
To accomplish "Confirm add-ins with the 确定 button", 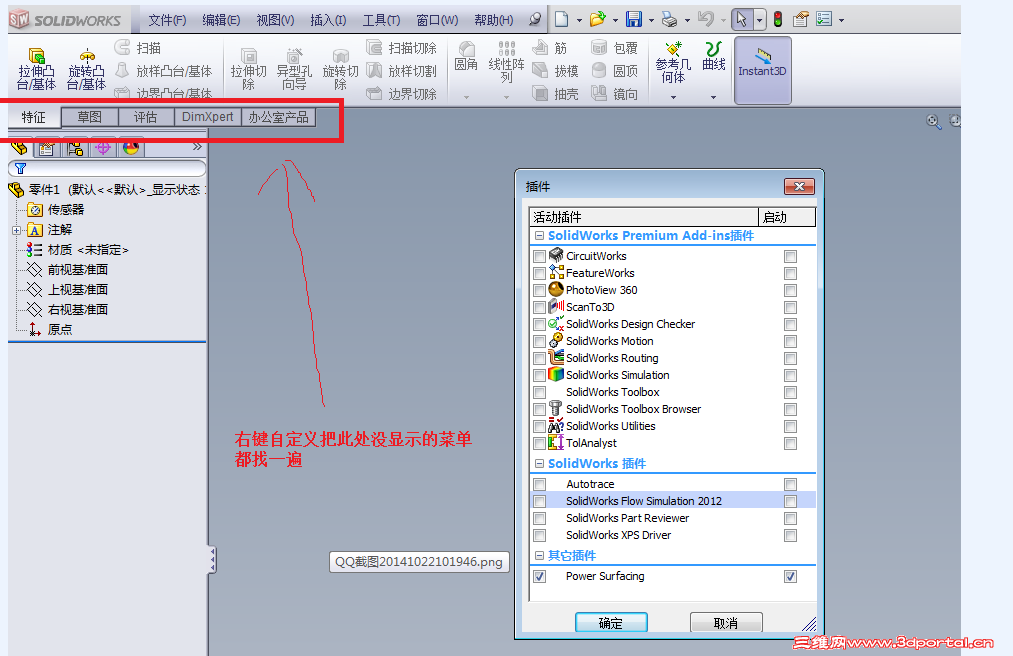I will pyautogui.click(x=611, y=623).
